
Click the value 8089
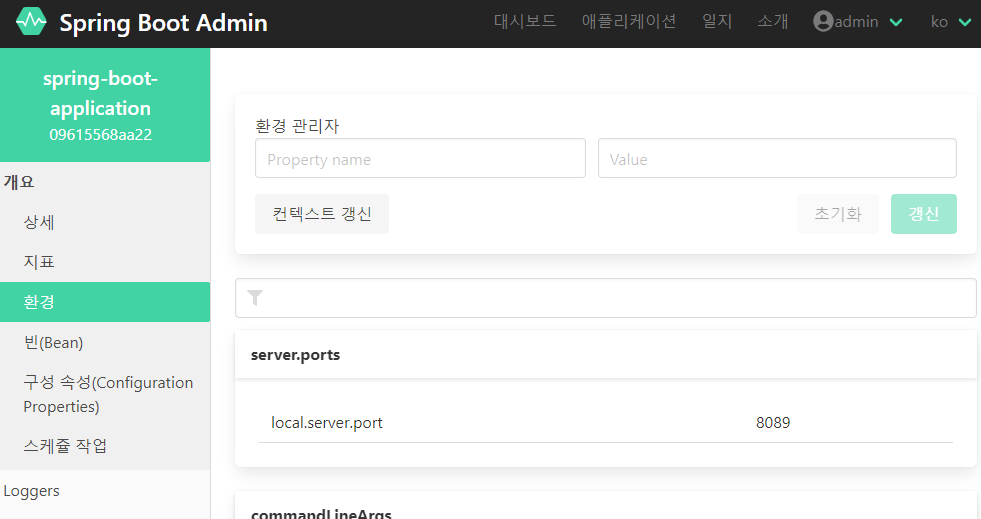tap(773, 423)
